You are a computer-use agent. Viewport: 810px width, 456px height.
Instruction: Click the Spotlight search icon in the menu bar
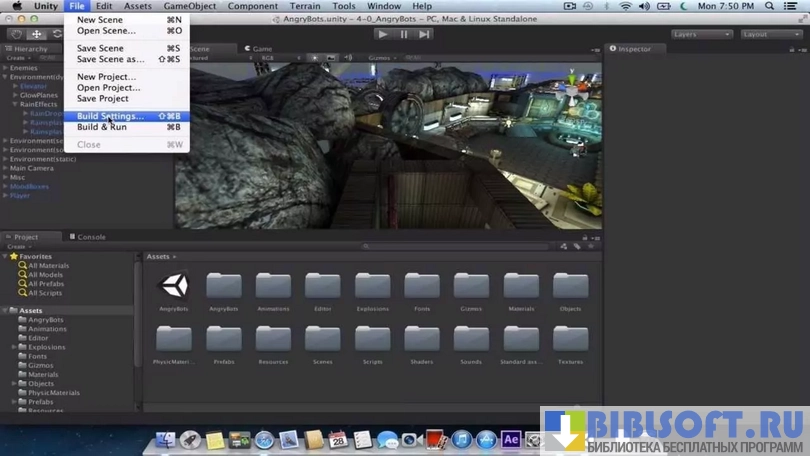pyautogui.click(x=769, y=6)
